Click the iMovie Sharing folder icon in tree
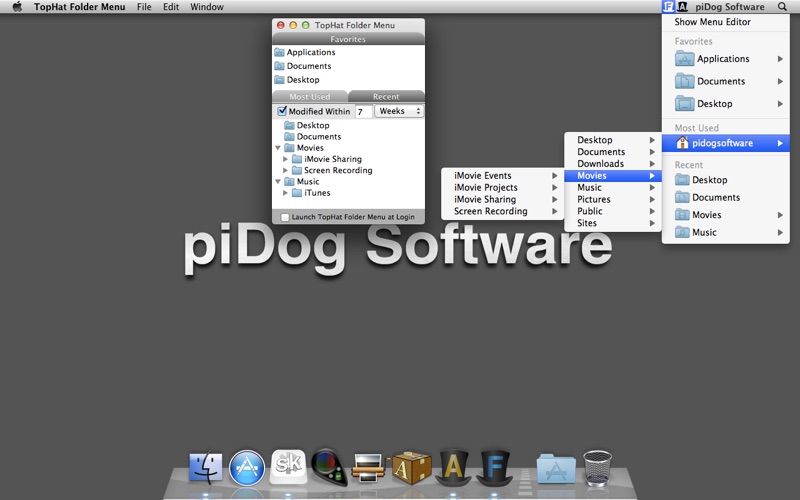Viewport: 800px width, 500px height. [297, 159]
